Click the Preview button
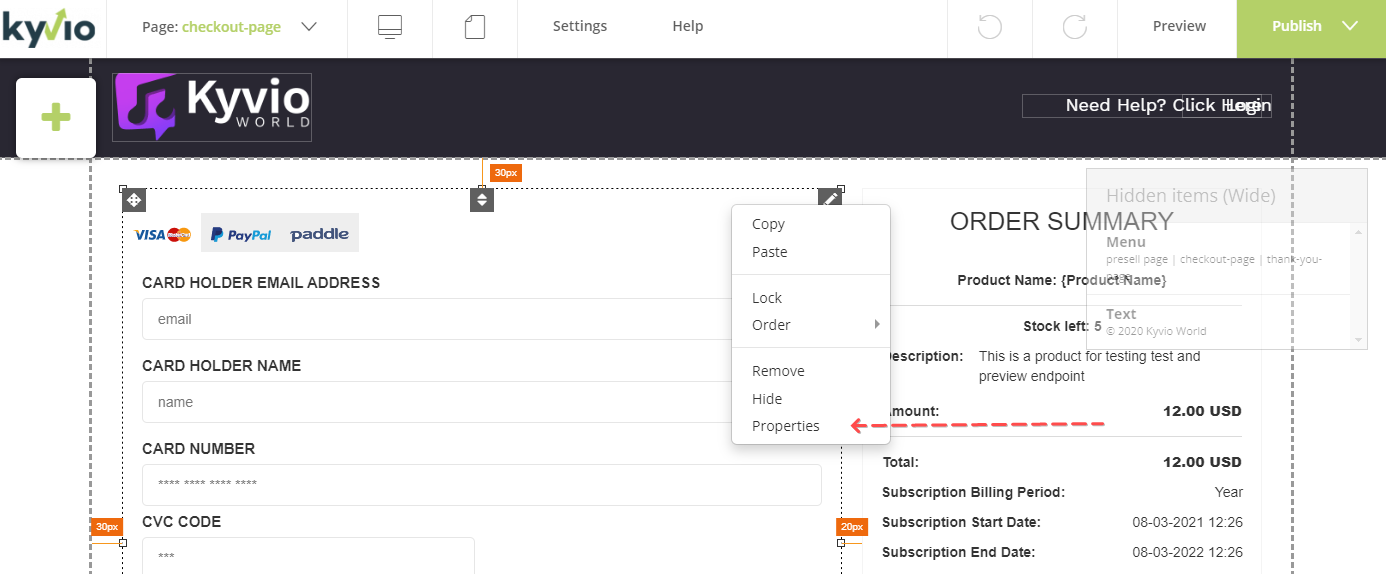 click(1179, 26)
